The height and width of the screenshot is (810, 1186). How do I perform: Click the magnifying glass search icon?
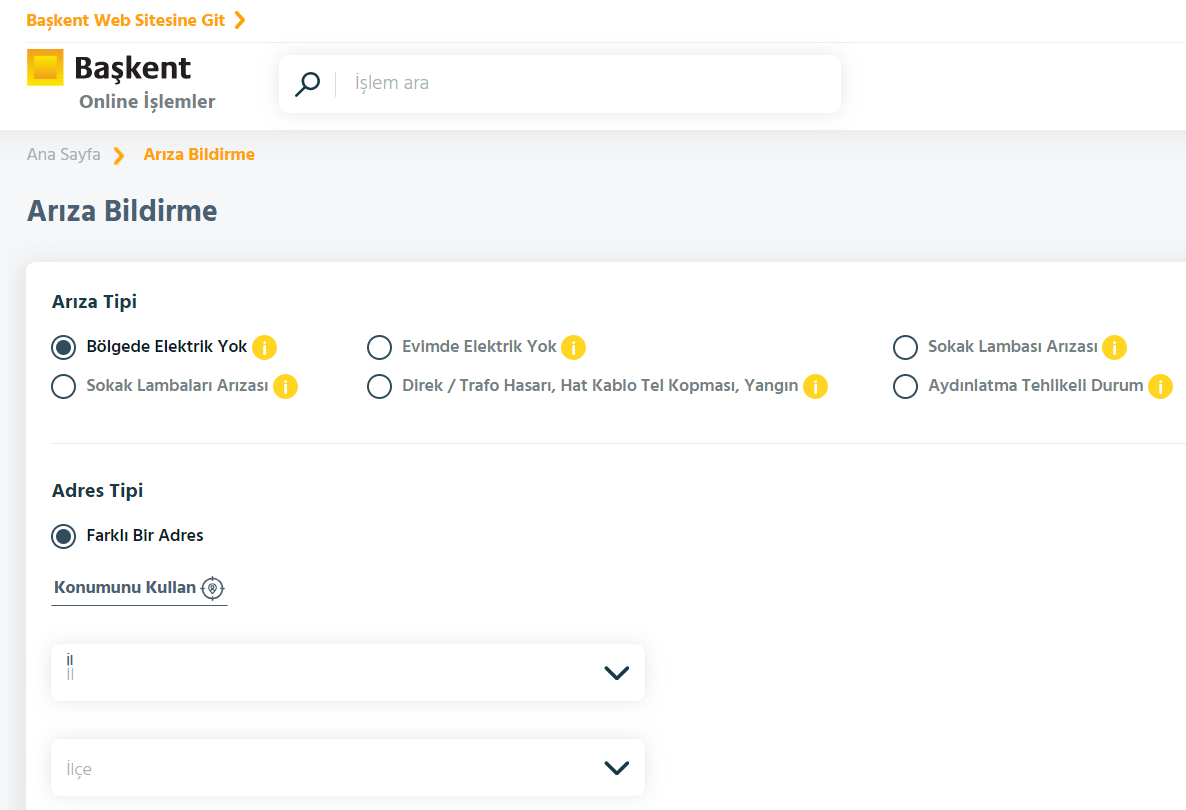pos(307,84)
